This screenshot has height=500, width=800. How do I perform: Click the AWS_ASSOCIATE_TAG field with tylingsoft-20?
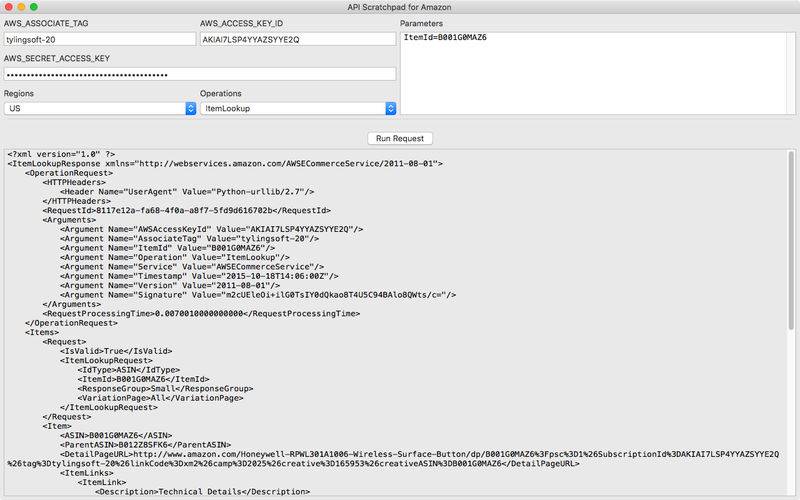[x=100, y=39]
